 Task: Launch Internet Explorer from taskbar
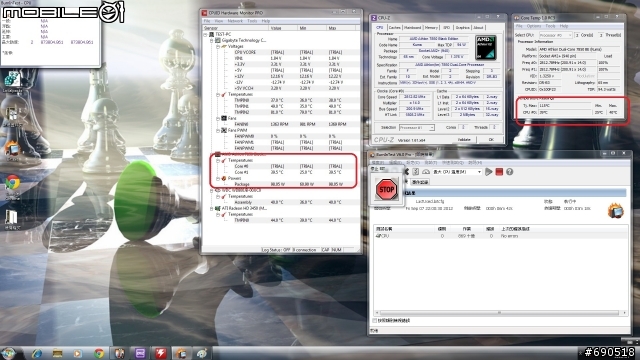(x=37, y=353)
